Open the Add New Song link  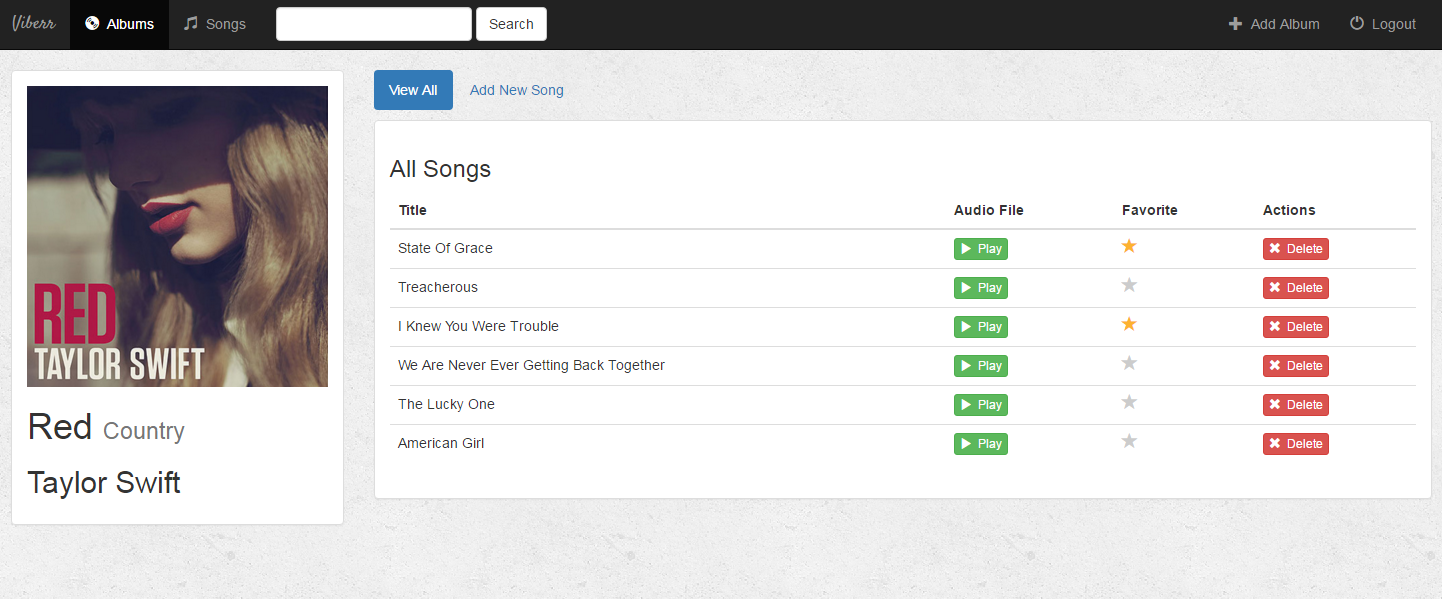516,90
